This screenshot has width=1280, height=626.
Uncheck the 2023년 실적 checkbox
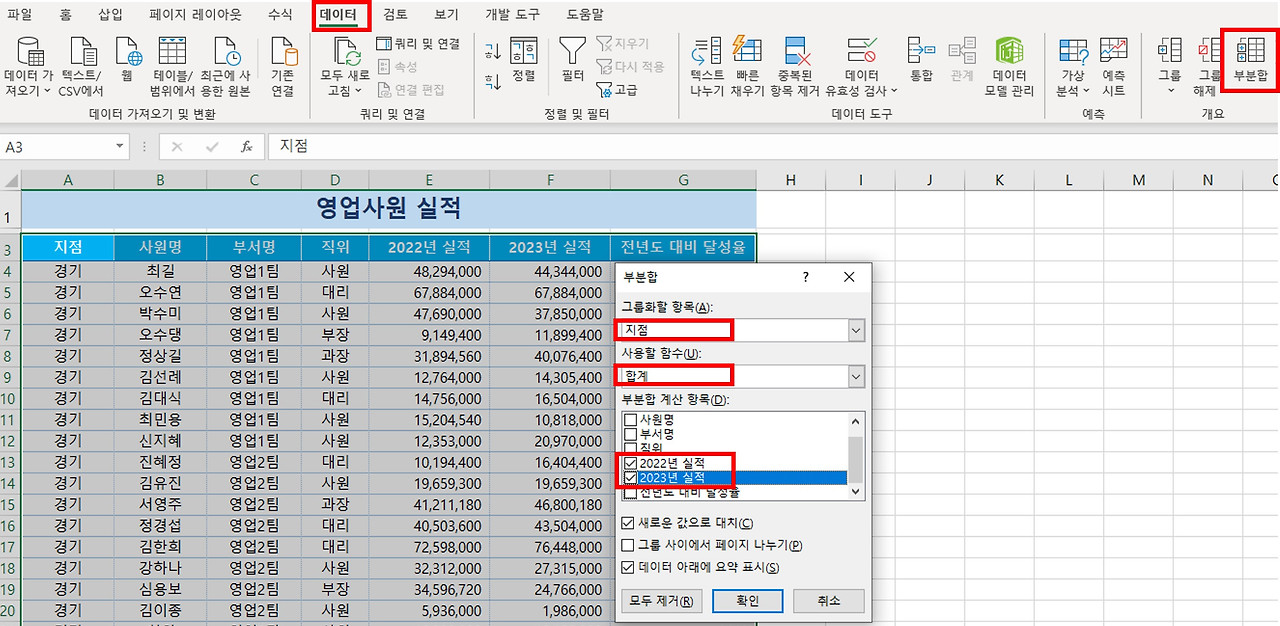point(630,478)
